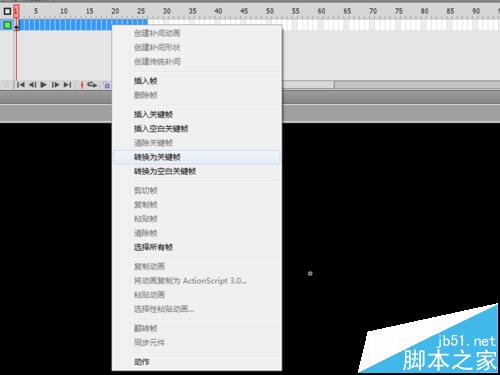Go to the last frame button

[x=67, y=85]
